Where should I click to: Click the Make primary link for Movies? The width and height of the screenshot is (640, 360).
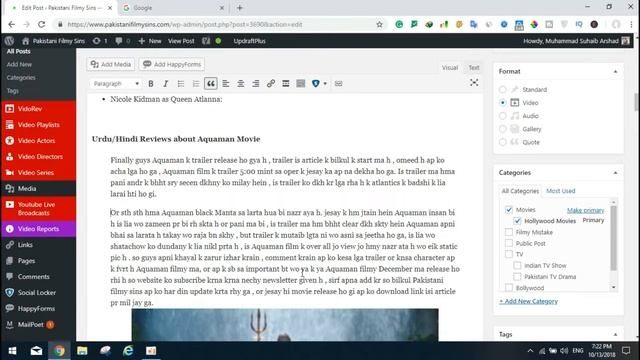click(x=585, y=210)
